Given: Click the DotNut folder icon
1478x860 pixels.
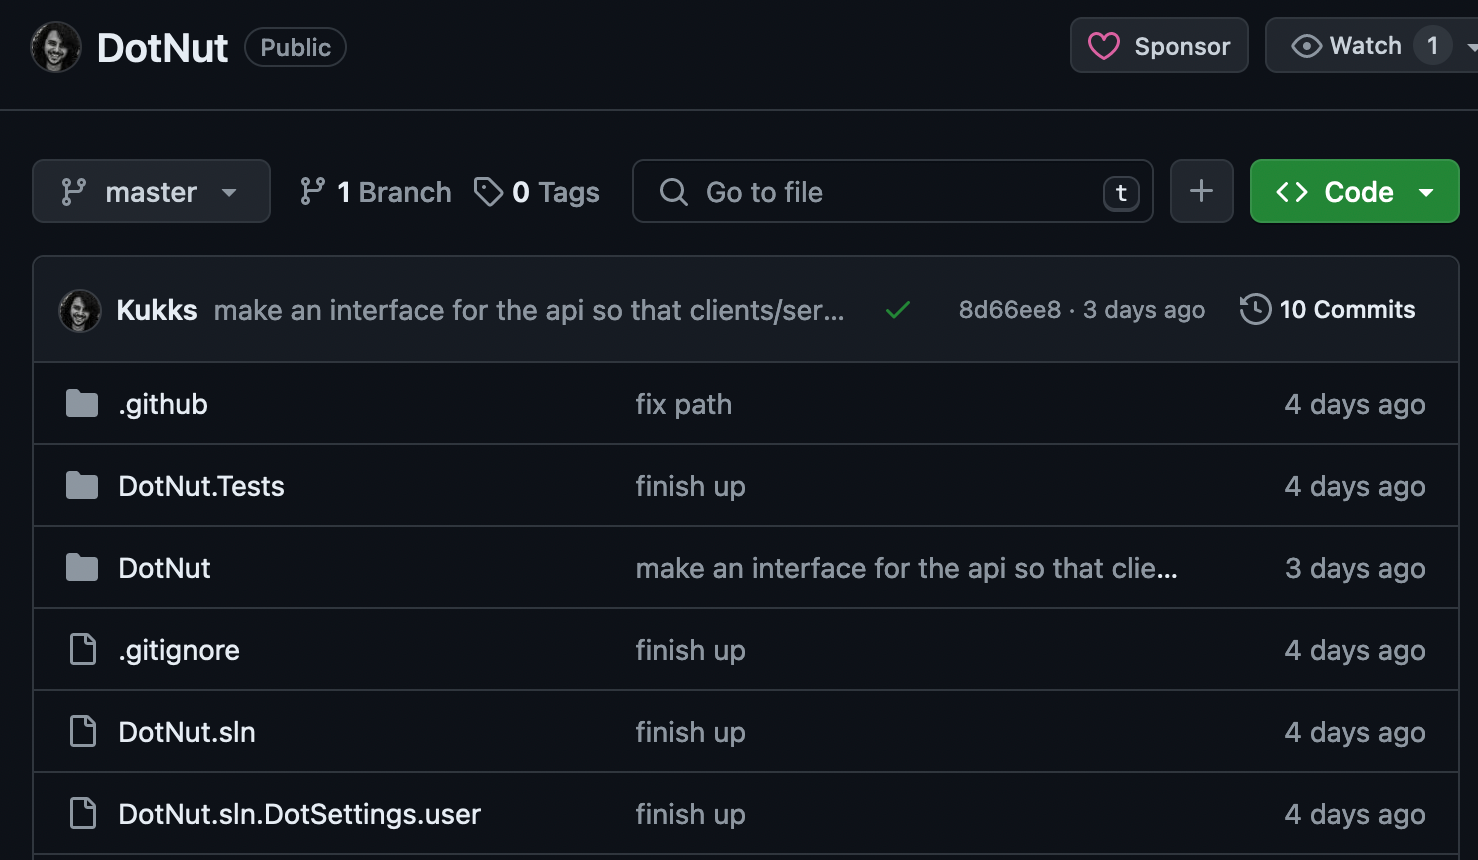Looking at the screenshot, I should [x=82, y=568].
